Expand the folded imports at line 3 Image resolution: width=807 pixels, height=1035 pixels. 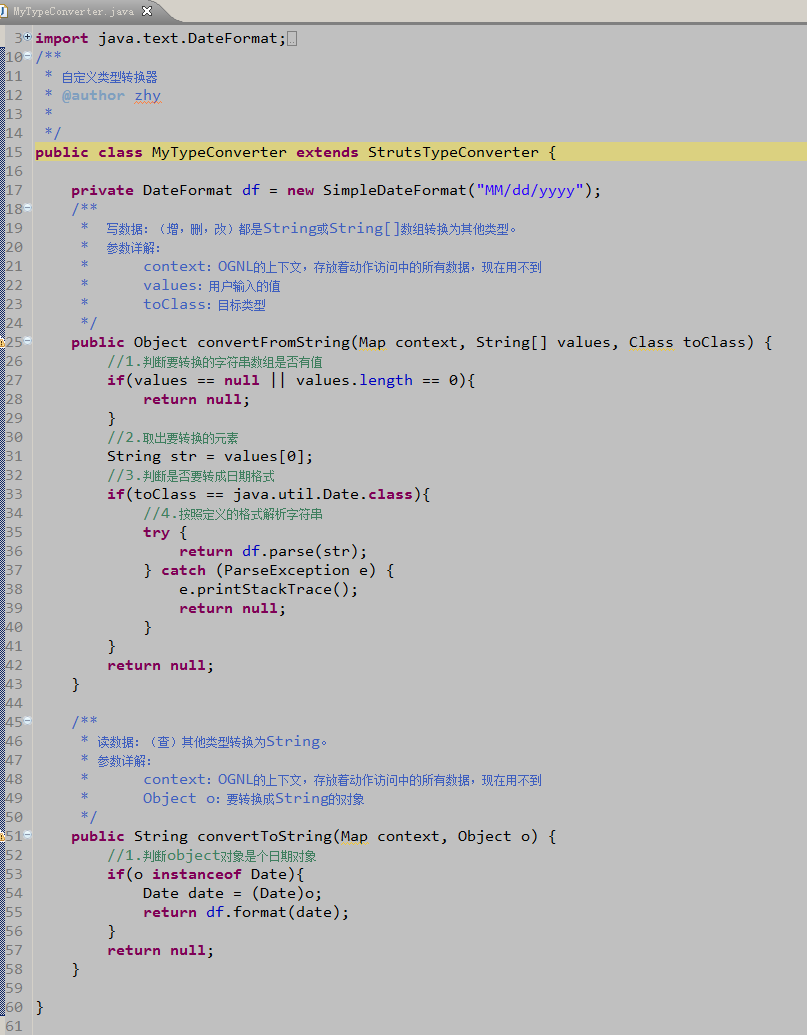(x=28, y=37)
